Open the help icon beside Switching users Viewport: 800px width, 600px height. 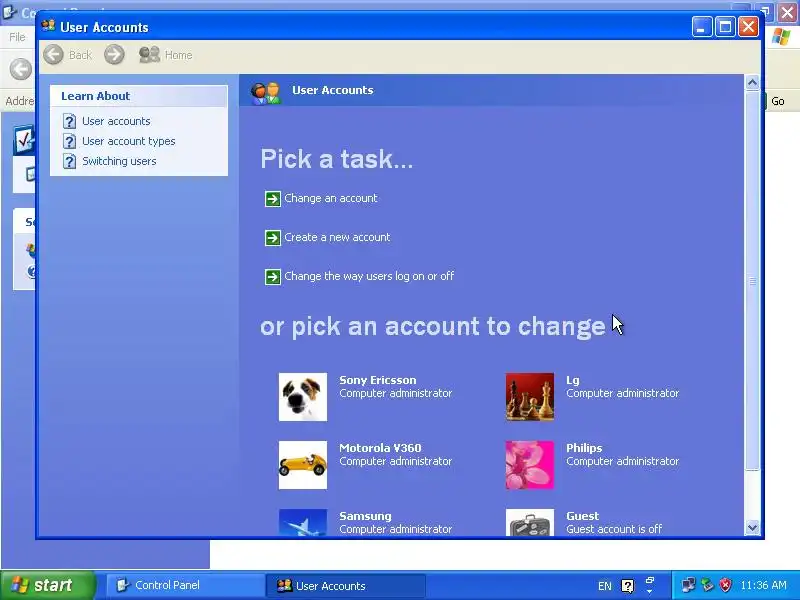click(x=69, y=161)
